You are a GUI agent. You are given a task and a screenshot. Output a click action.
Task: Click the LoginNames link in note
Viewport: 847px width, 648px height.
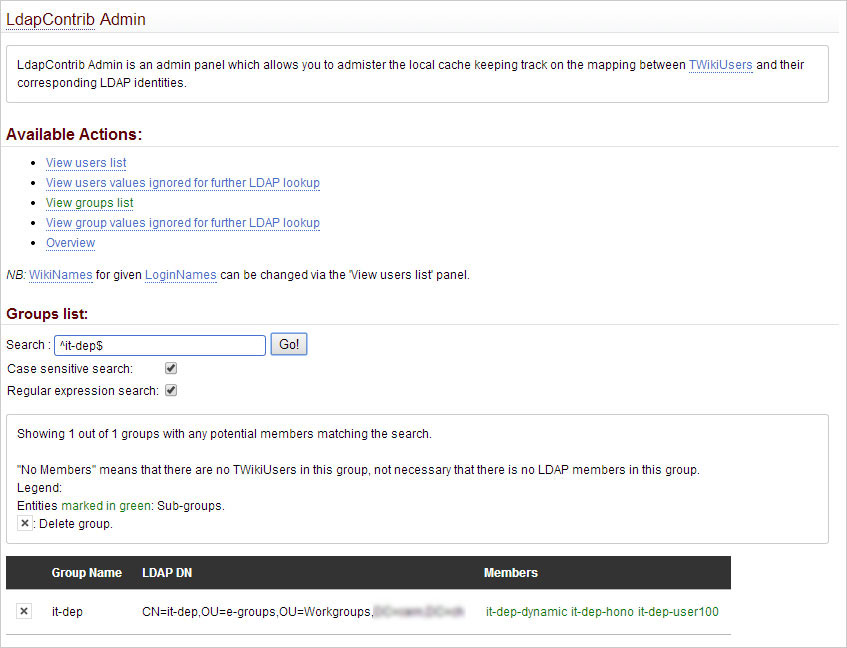tap(180, 274)
